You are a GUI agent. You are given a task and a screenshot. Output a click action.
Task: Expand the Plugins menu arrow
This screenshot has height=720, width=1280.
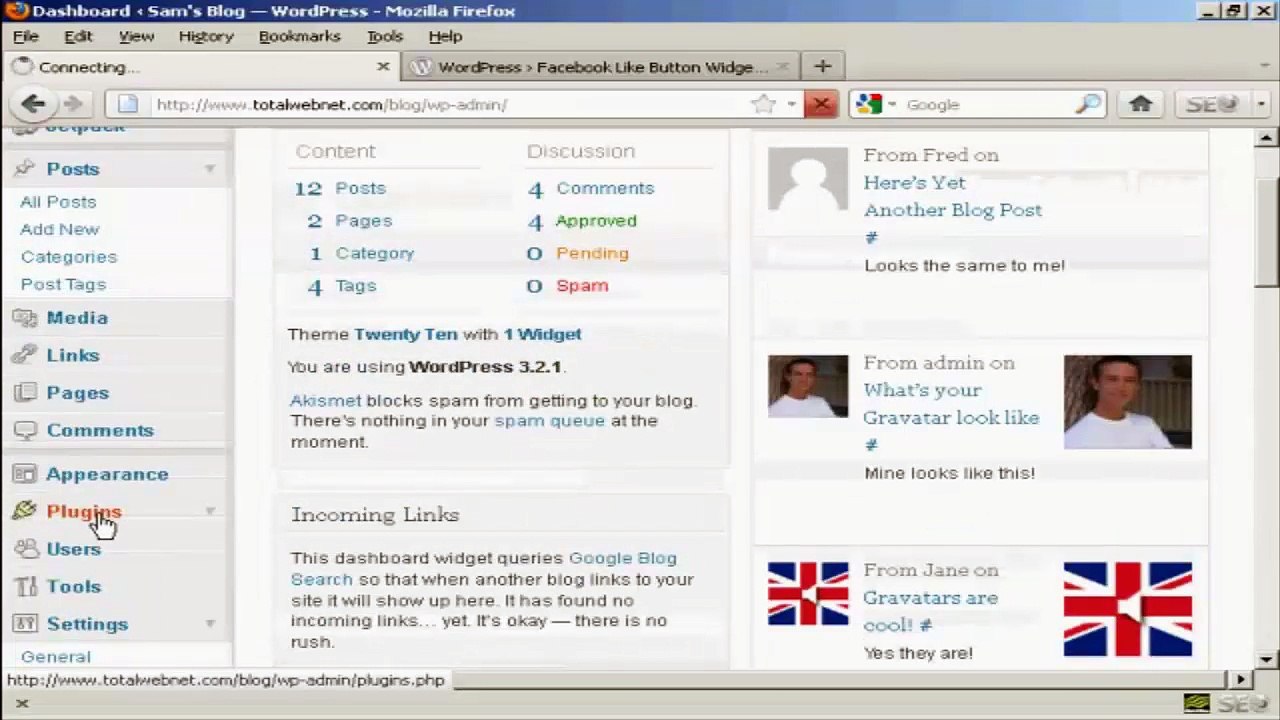coord(210,511)
